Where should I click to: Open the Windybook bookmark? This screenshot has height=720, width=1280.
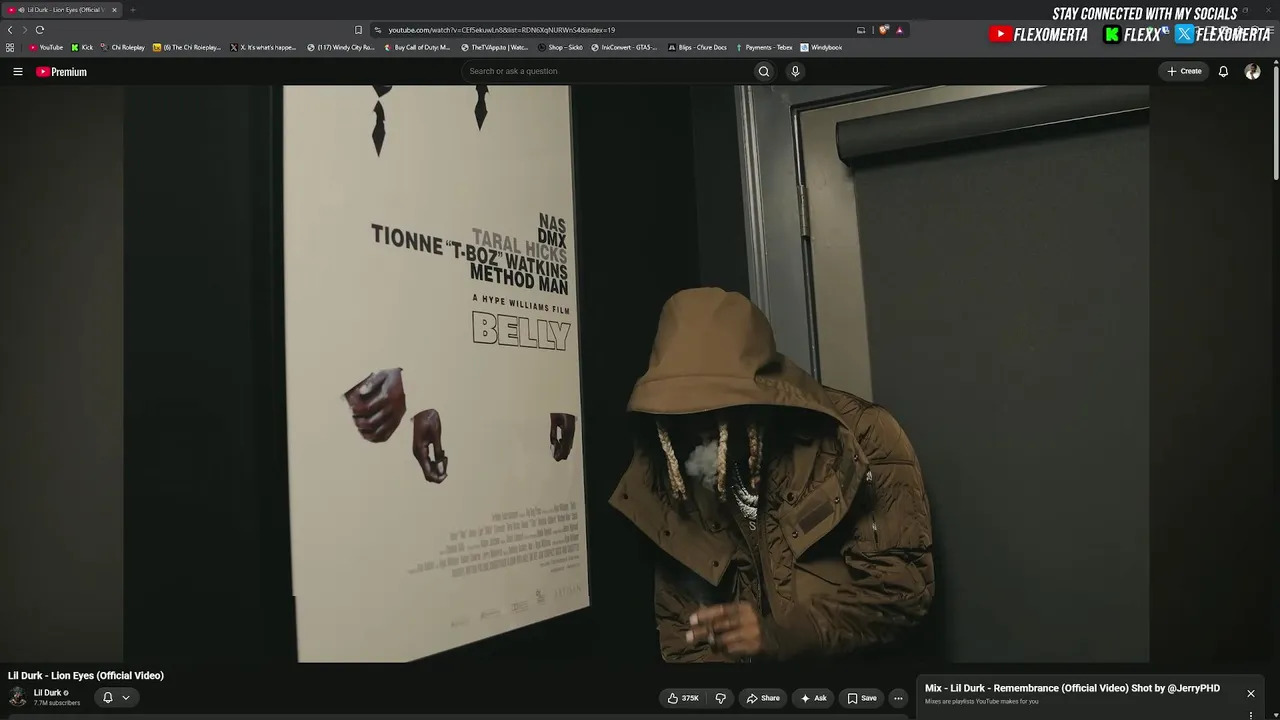[x=821, y=47]
